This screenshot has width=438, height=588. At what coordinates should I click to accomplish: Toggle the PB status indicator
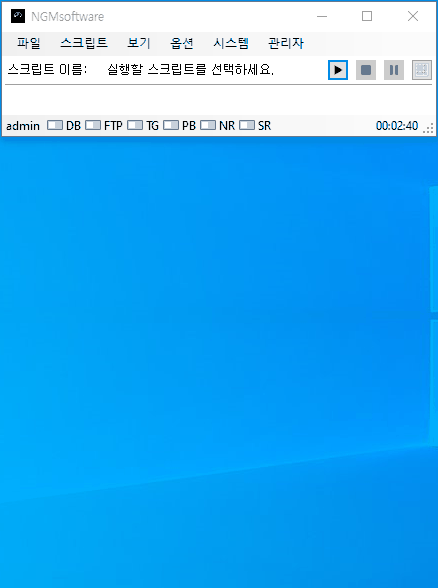171,125
